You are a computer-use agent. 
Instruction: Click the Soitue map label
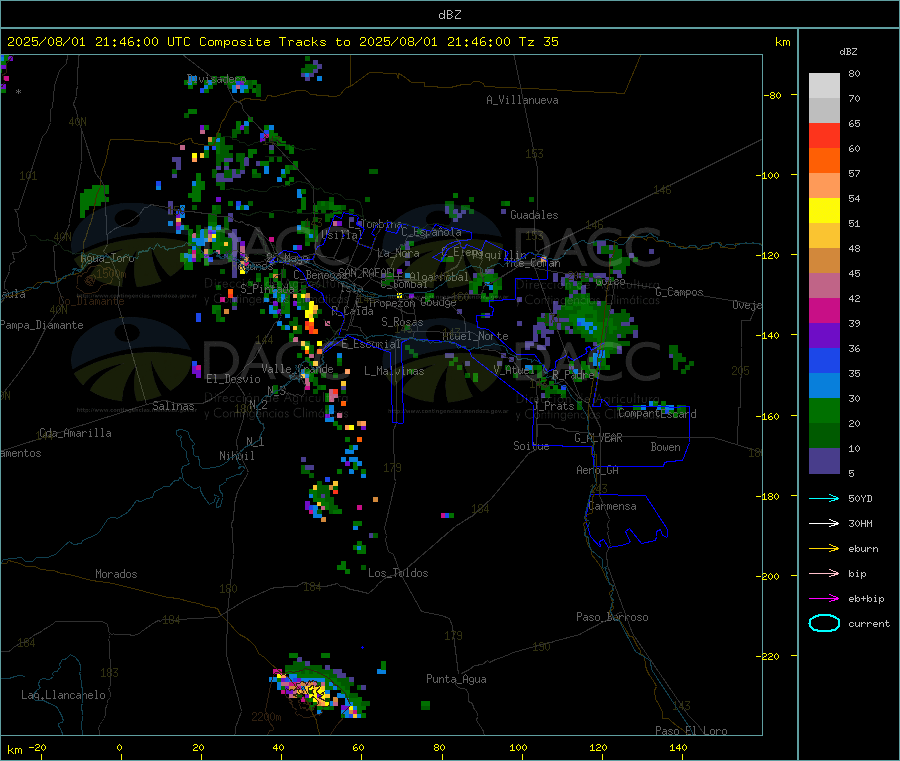(531, 446)
